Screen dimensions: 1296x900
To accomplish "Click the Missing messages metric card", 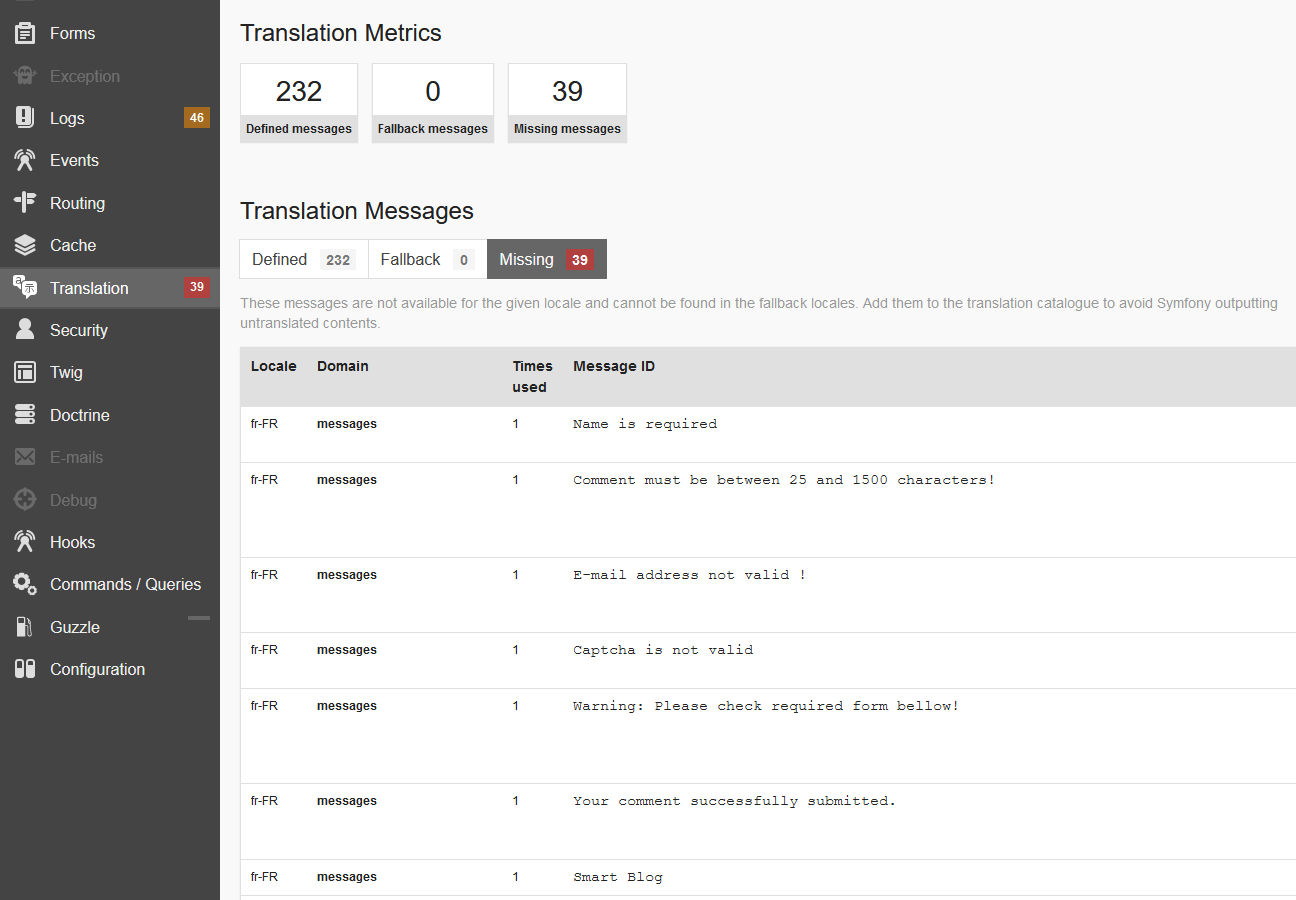I will pyautogui.click(x=567, y=103).
